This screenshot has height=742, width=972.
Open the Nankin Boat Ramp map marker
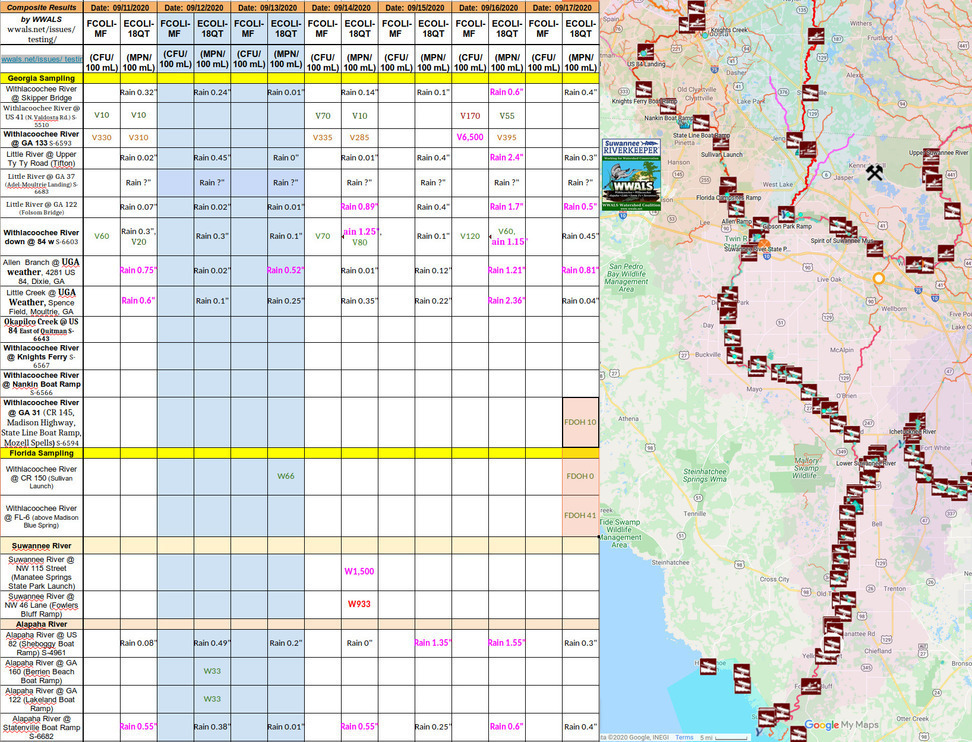pyautogui.click(x=668, y=106)
